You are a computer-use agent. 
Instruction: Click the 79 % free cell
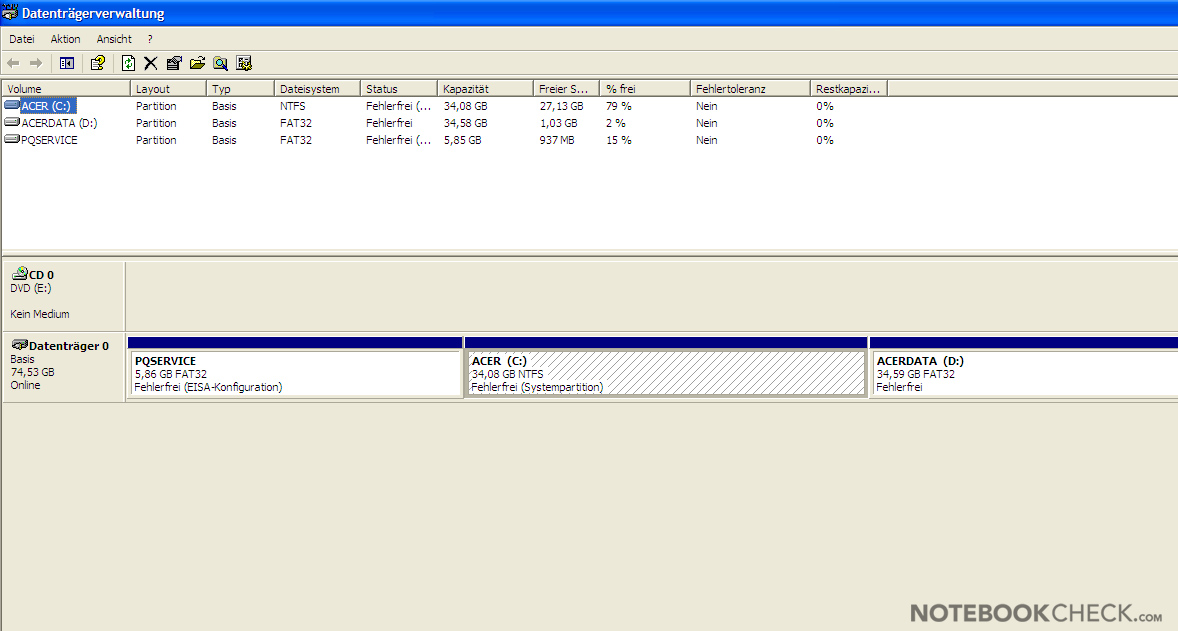(x=619, y=106)
